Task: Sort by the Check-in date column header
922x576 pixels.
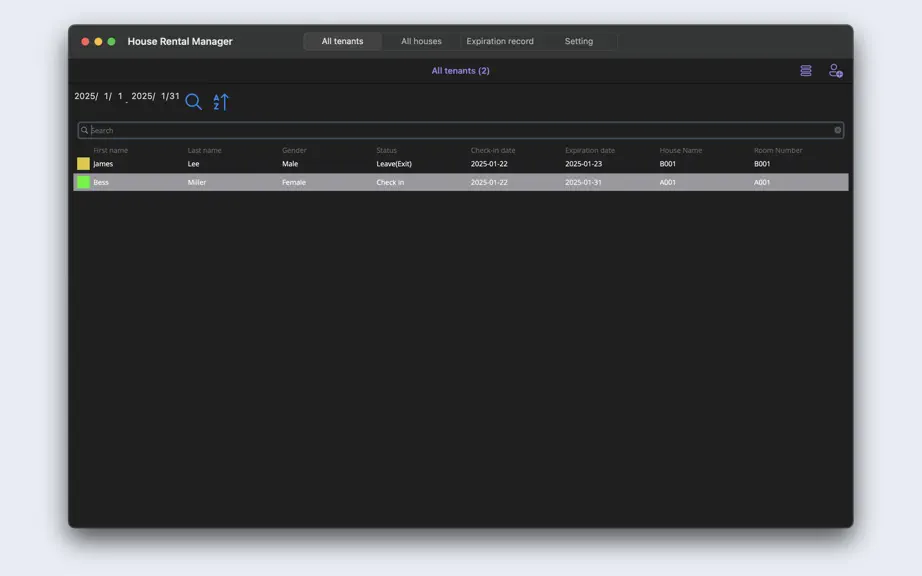Action: point(493,150)
